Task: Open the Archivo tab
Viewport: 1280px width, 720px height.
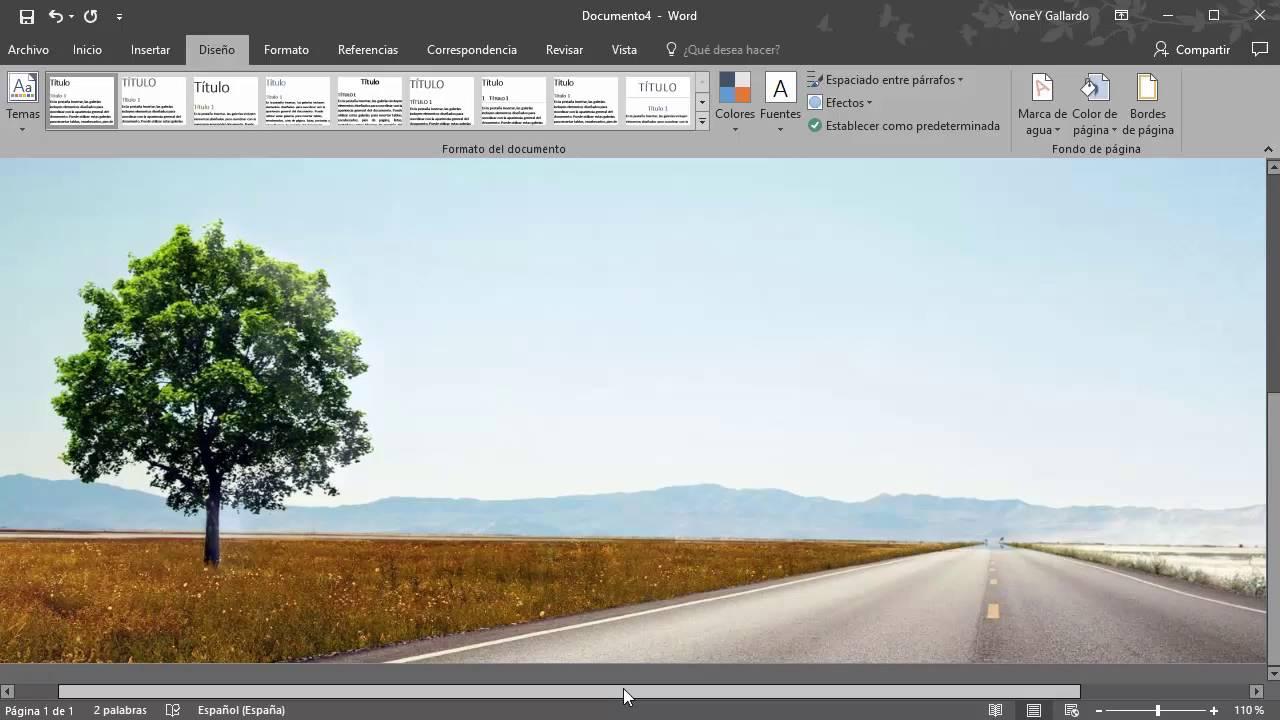Action: tap(28, 50)
